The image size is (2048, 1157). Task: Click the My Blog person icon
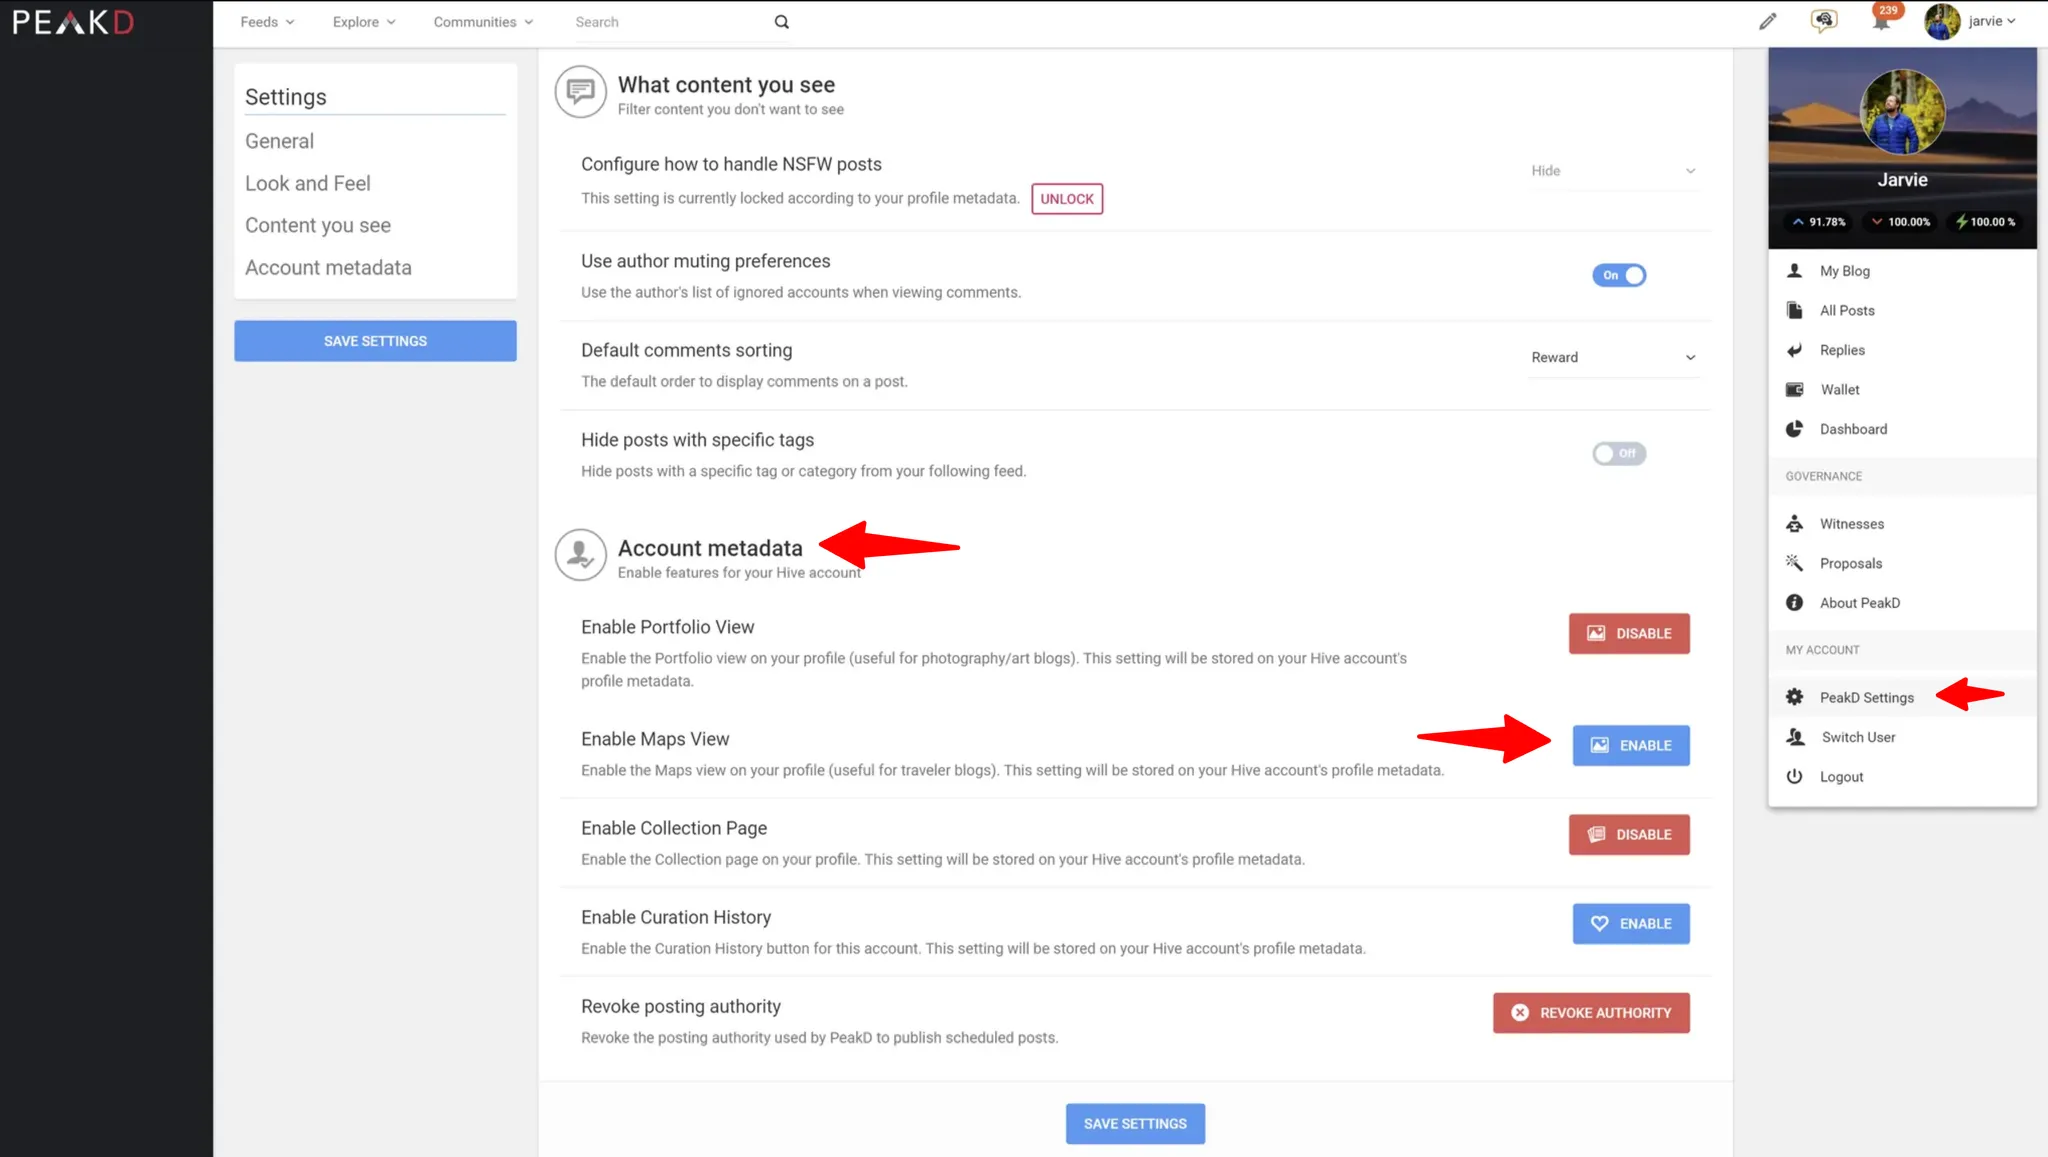point(1795,271)
